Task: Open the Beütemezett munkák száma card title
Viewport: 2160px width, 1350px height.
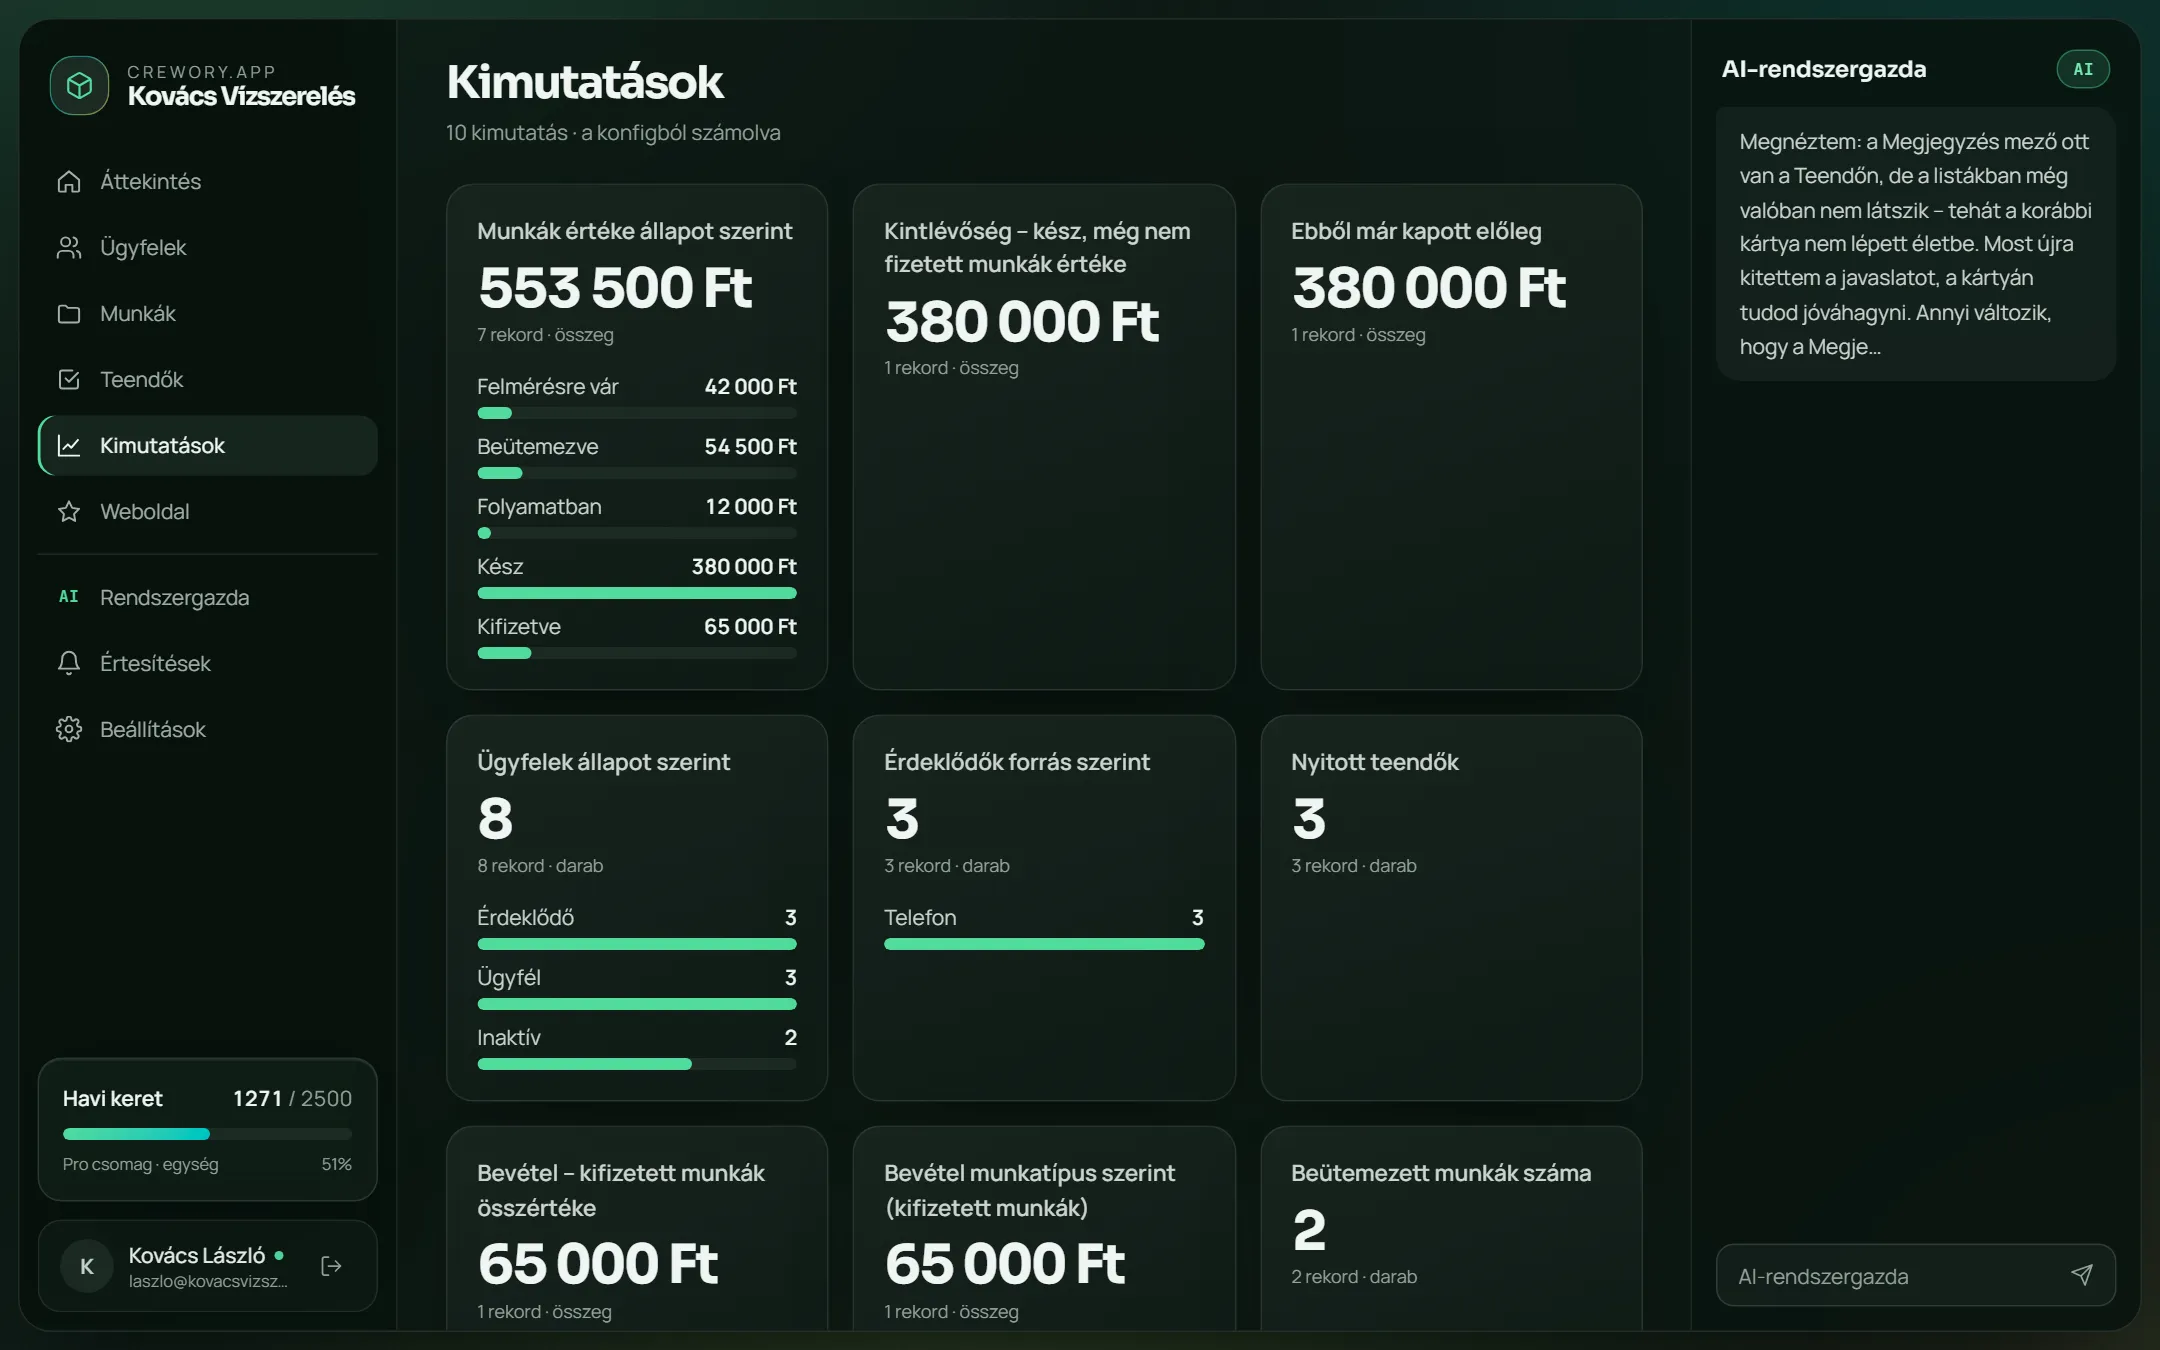Action: [1441, 1173]
